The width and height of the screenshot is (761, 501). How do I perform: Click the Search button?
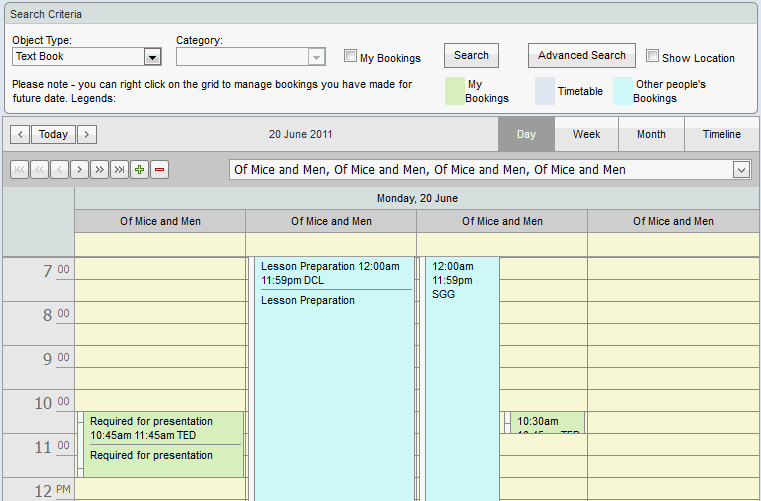[471, 56]
